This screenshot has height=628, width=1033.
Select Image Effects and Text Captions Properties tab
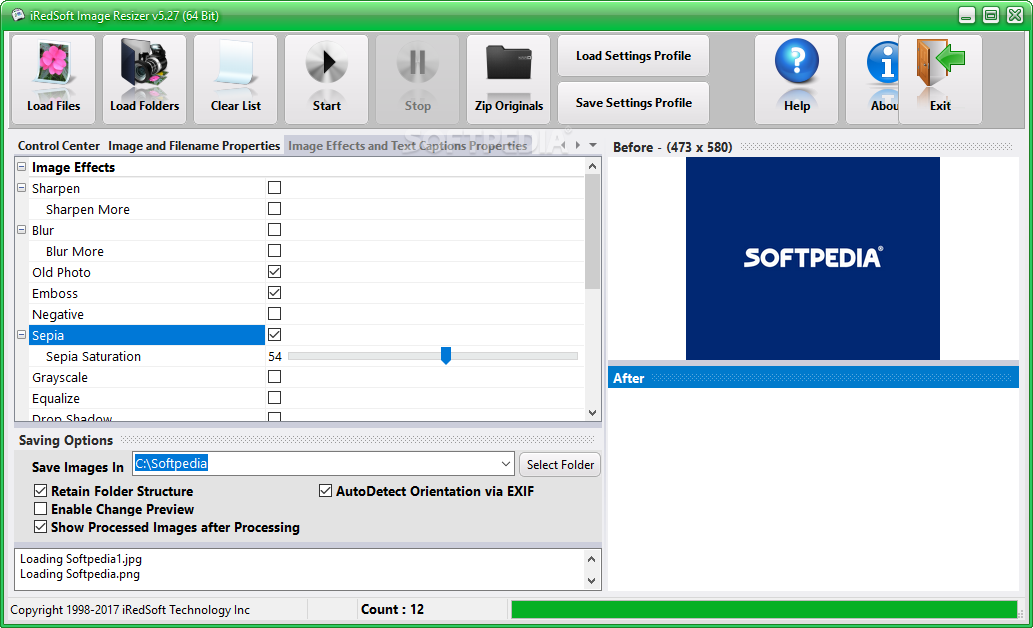coord(408,146)
